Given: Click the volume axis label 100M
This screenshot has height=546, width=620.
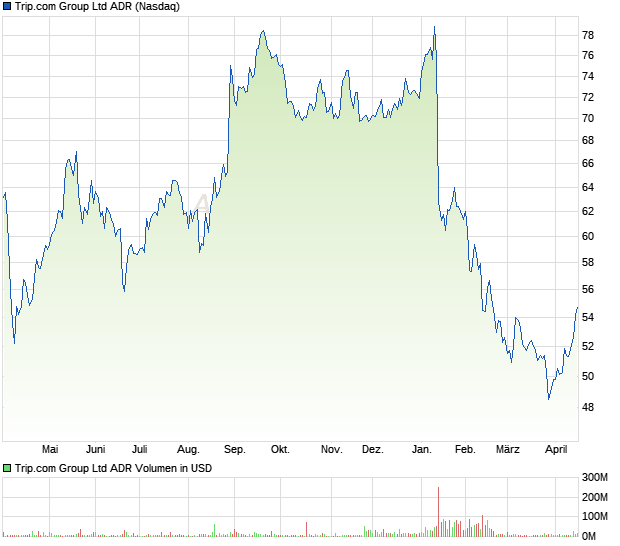Looking at the screenshot, I should click(595, 516).
